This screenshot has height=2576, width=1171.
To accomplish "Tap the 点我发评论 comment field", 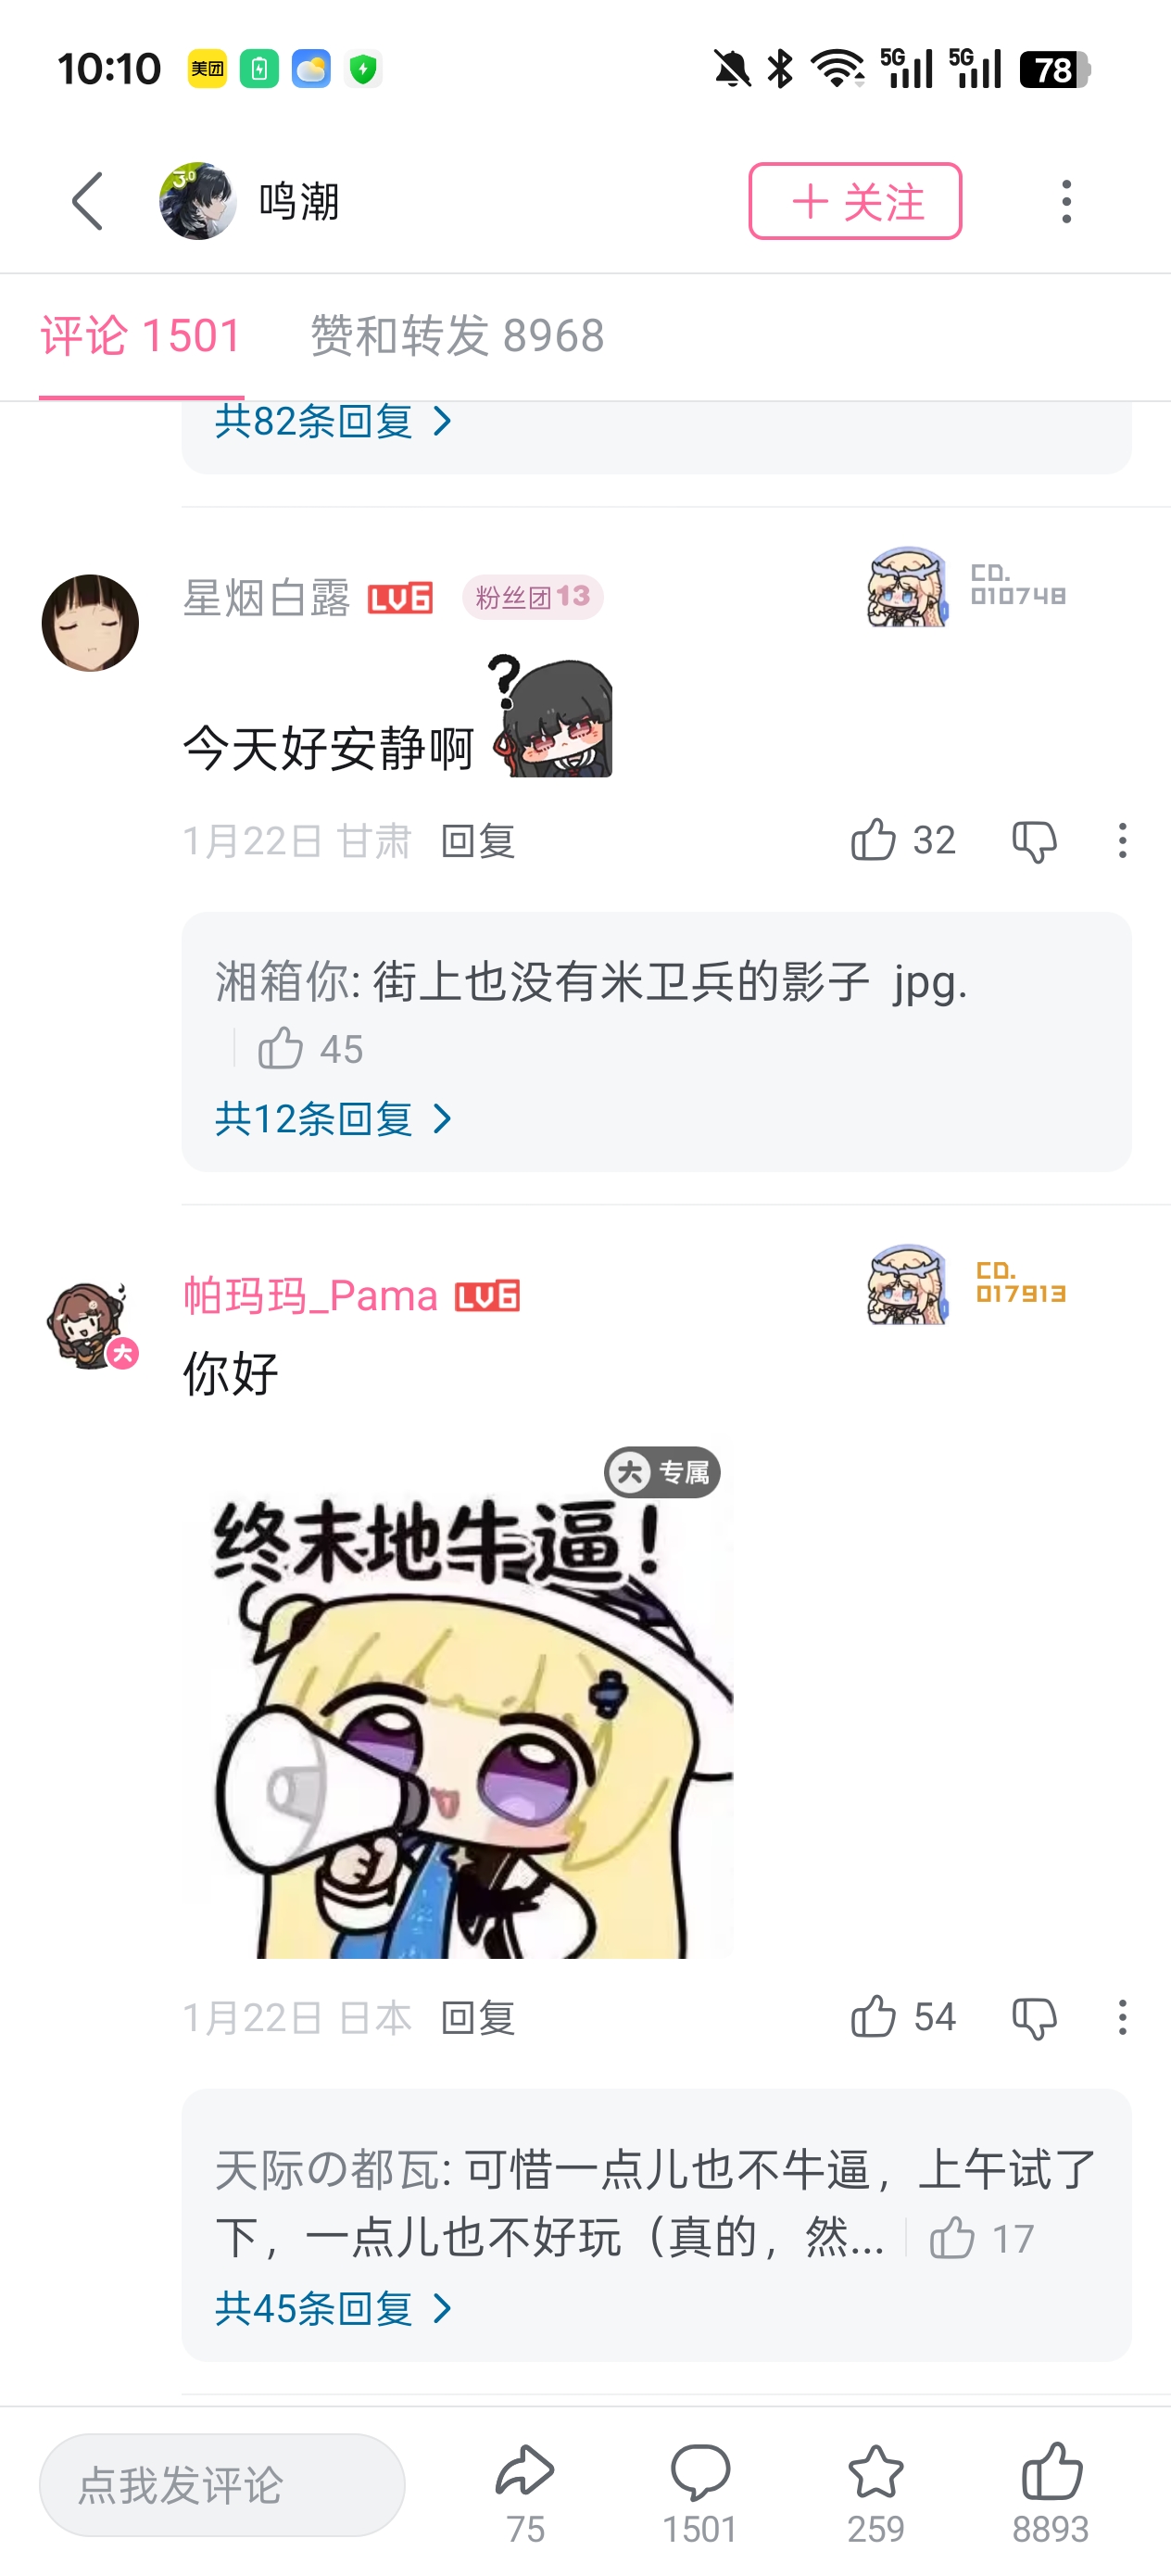I will (222, 2485).
